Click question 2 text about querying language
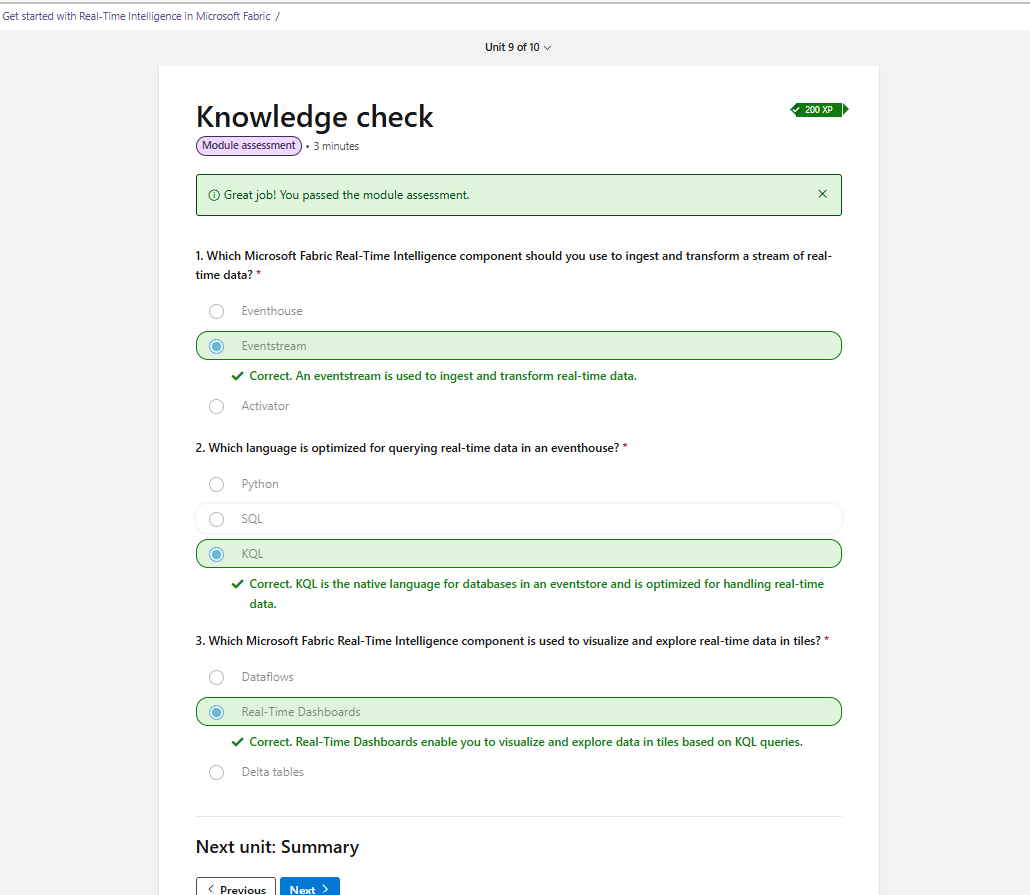The height and width of the screenshot is (895, 1030). click(x=411, y=448)
